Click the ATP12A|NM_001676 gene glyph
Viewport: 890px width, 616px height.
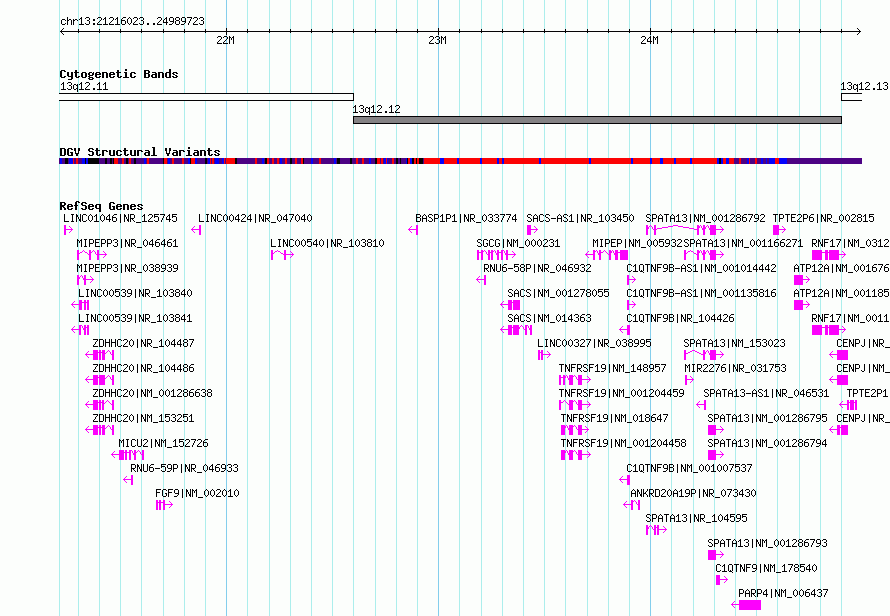tap(801, 280)
